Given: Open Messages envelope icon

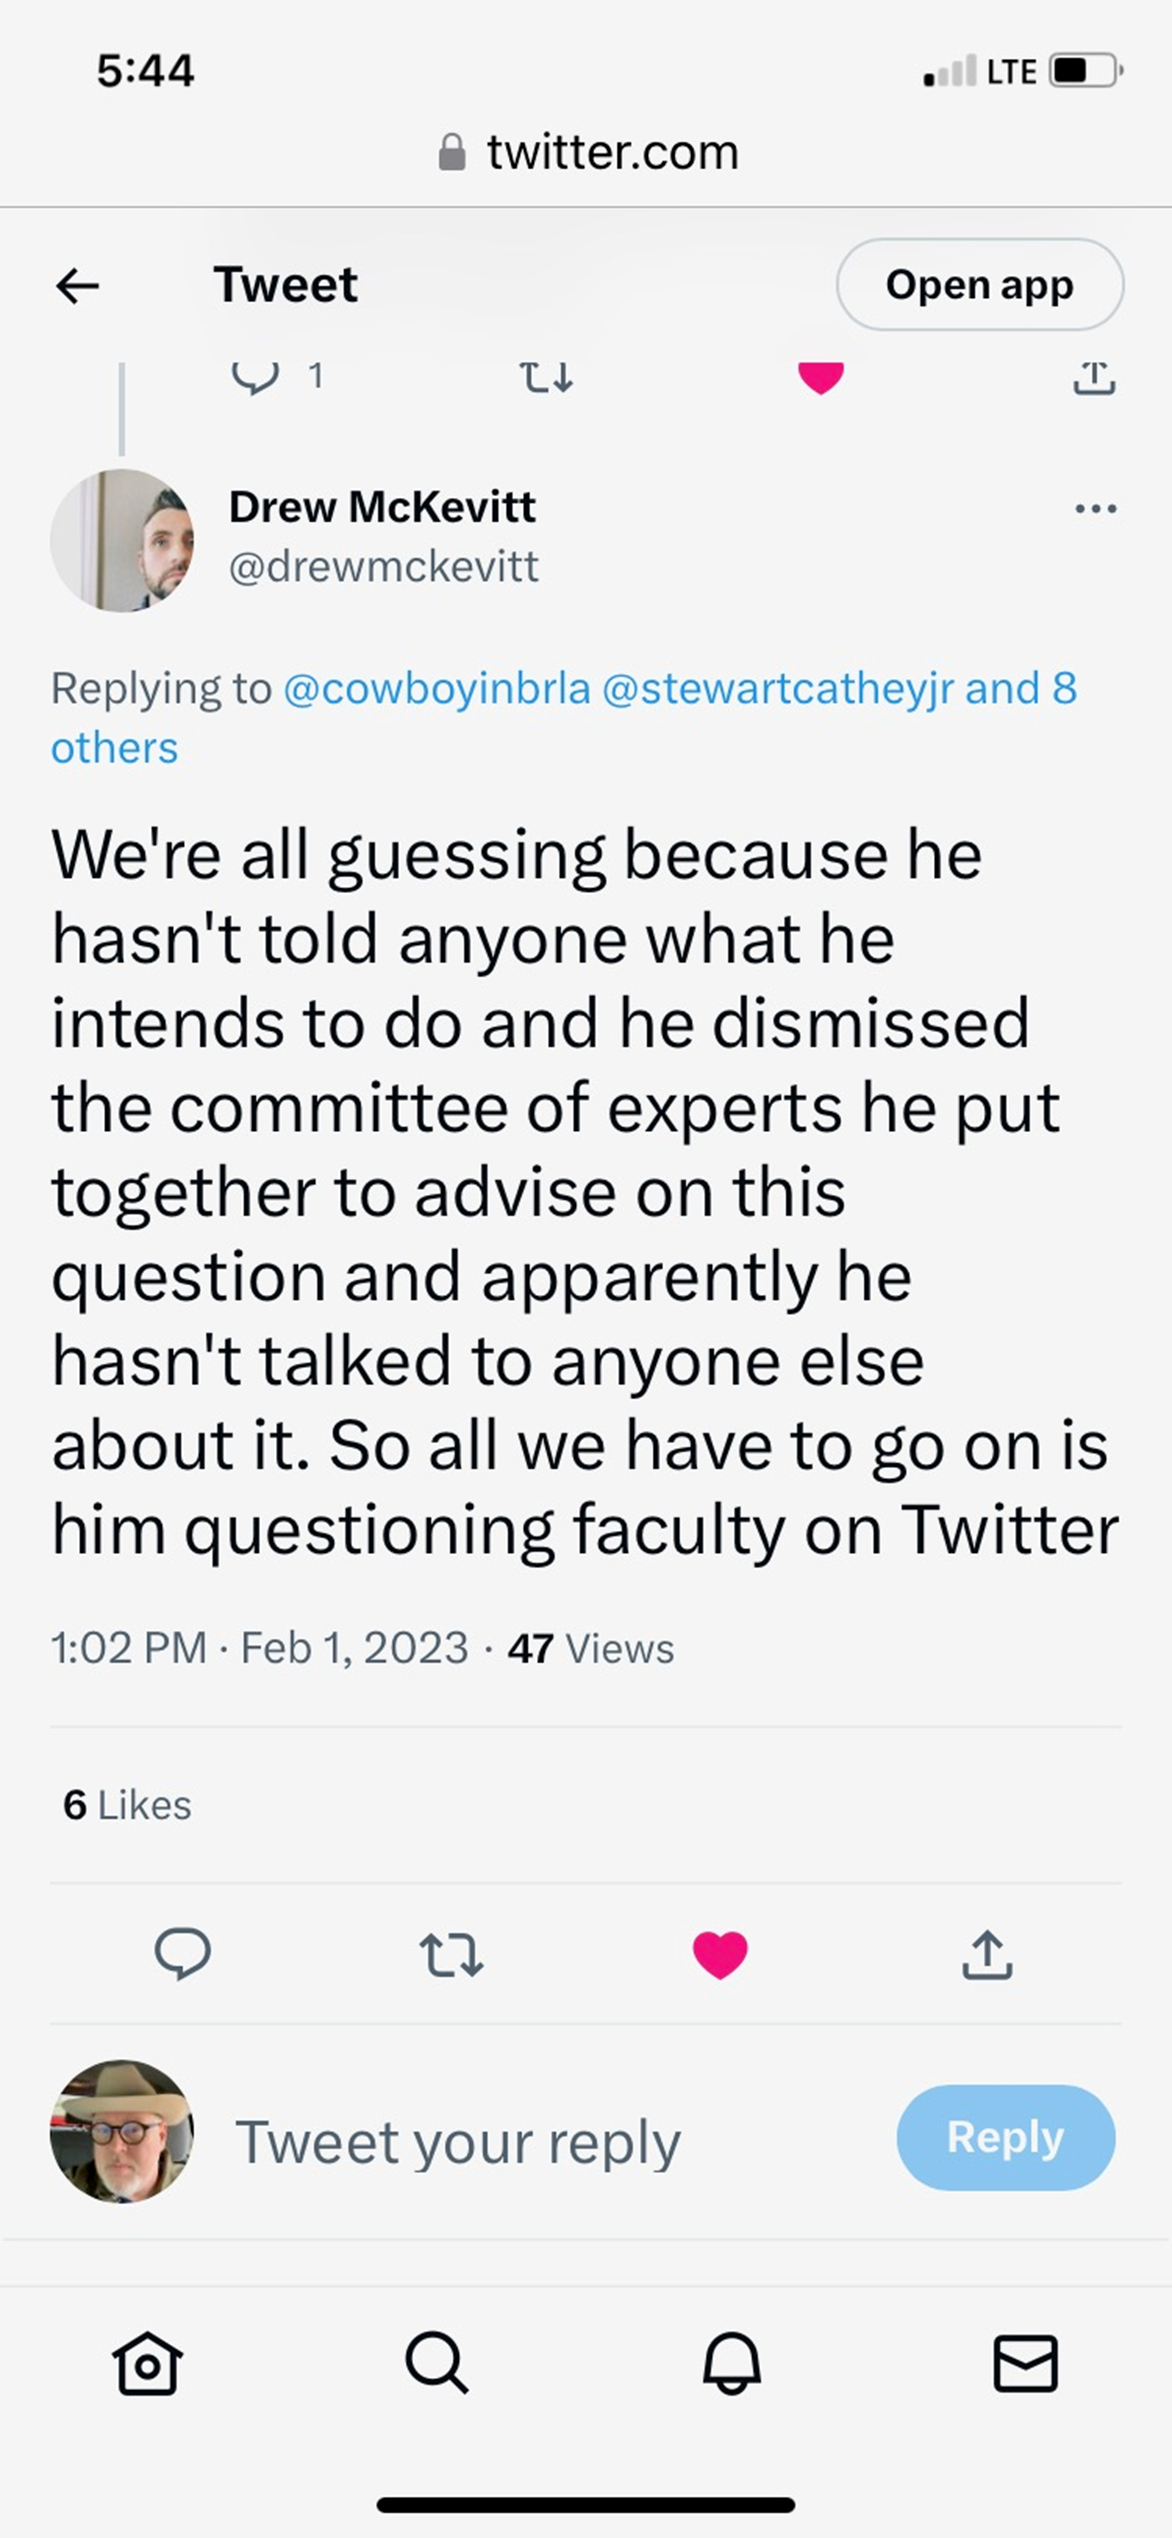Looking at the screenshot, I should click(x=1025, y=2364).
